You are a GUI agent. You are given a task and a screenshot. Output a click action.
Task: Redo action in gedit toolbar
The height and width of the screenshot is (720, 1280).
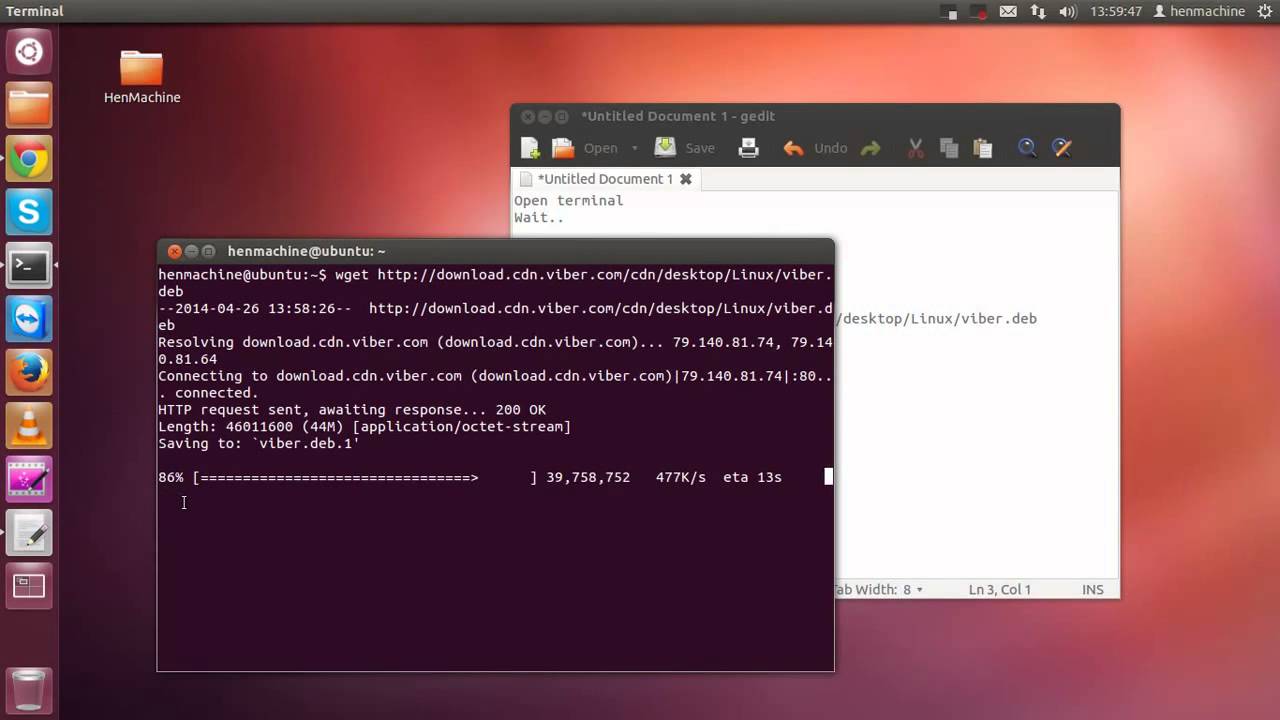coord(871,148)
